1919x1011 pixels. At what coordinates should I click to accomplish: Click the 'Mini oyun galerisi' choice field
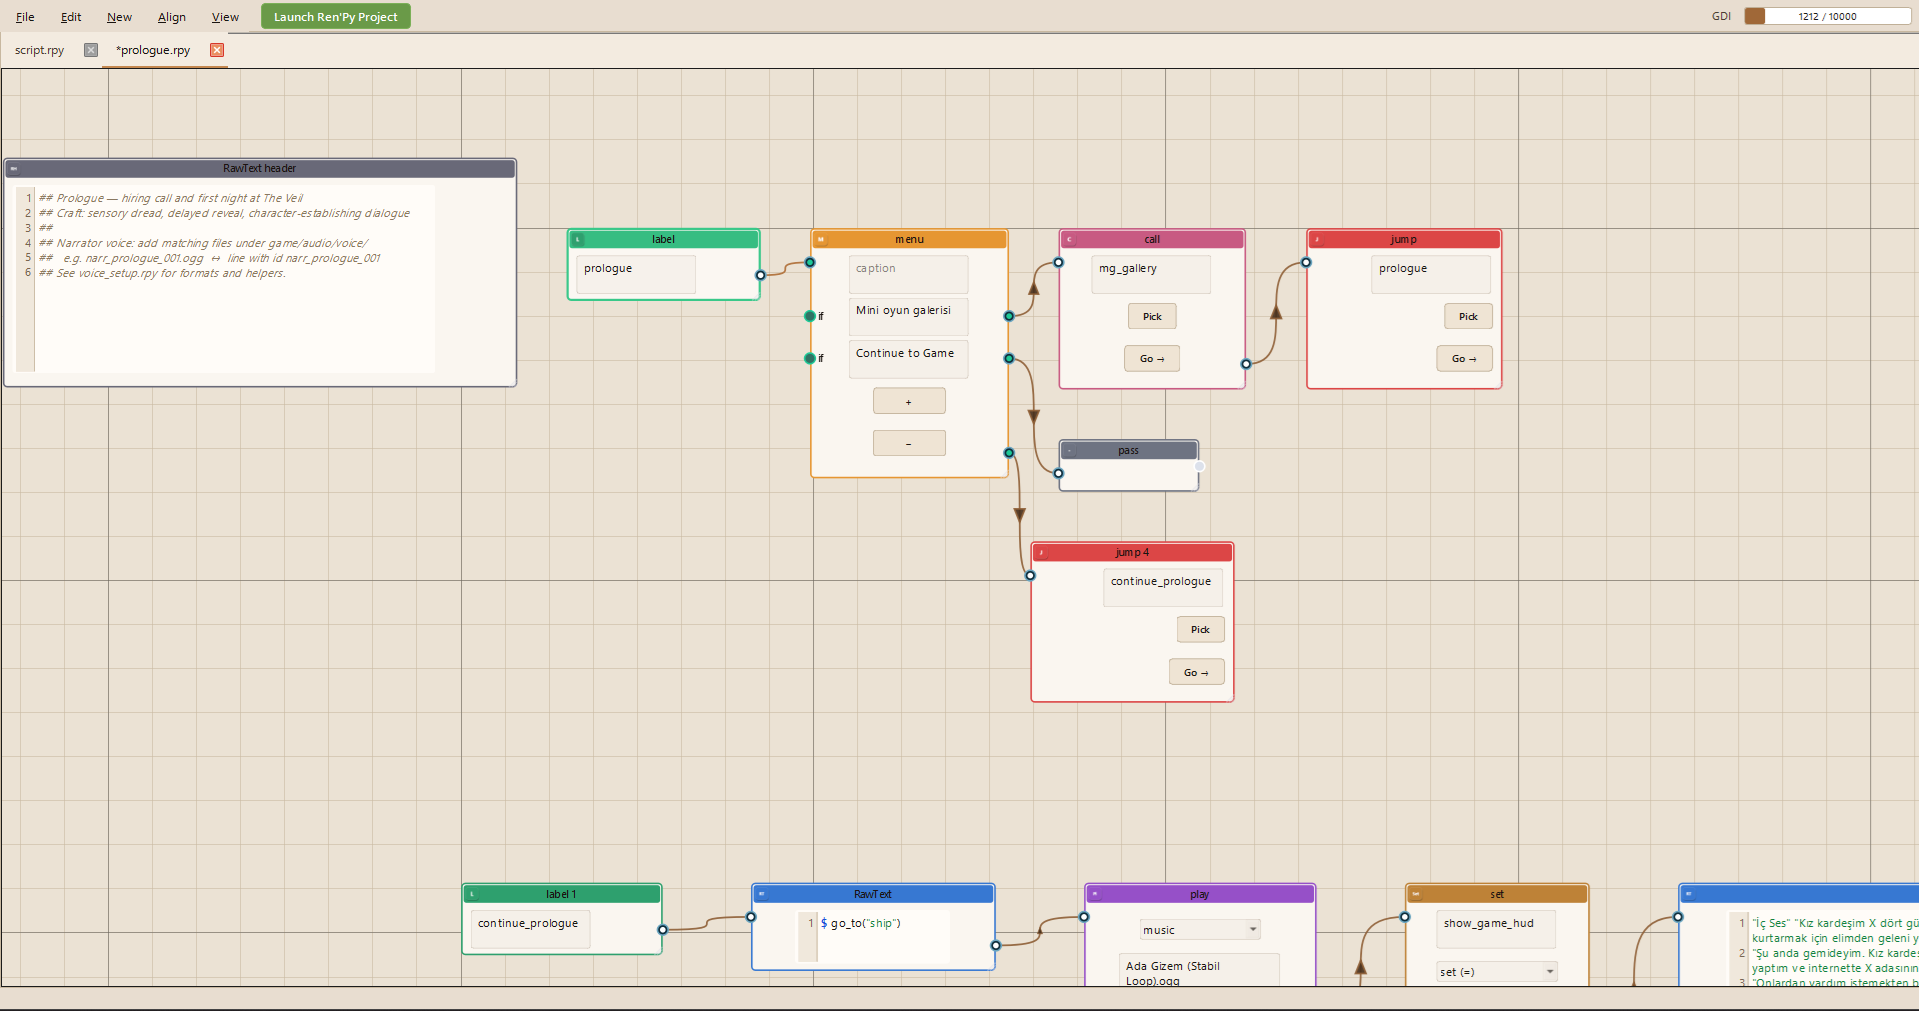[x=909, y=316]
